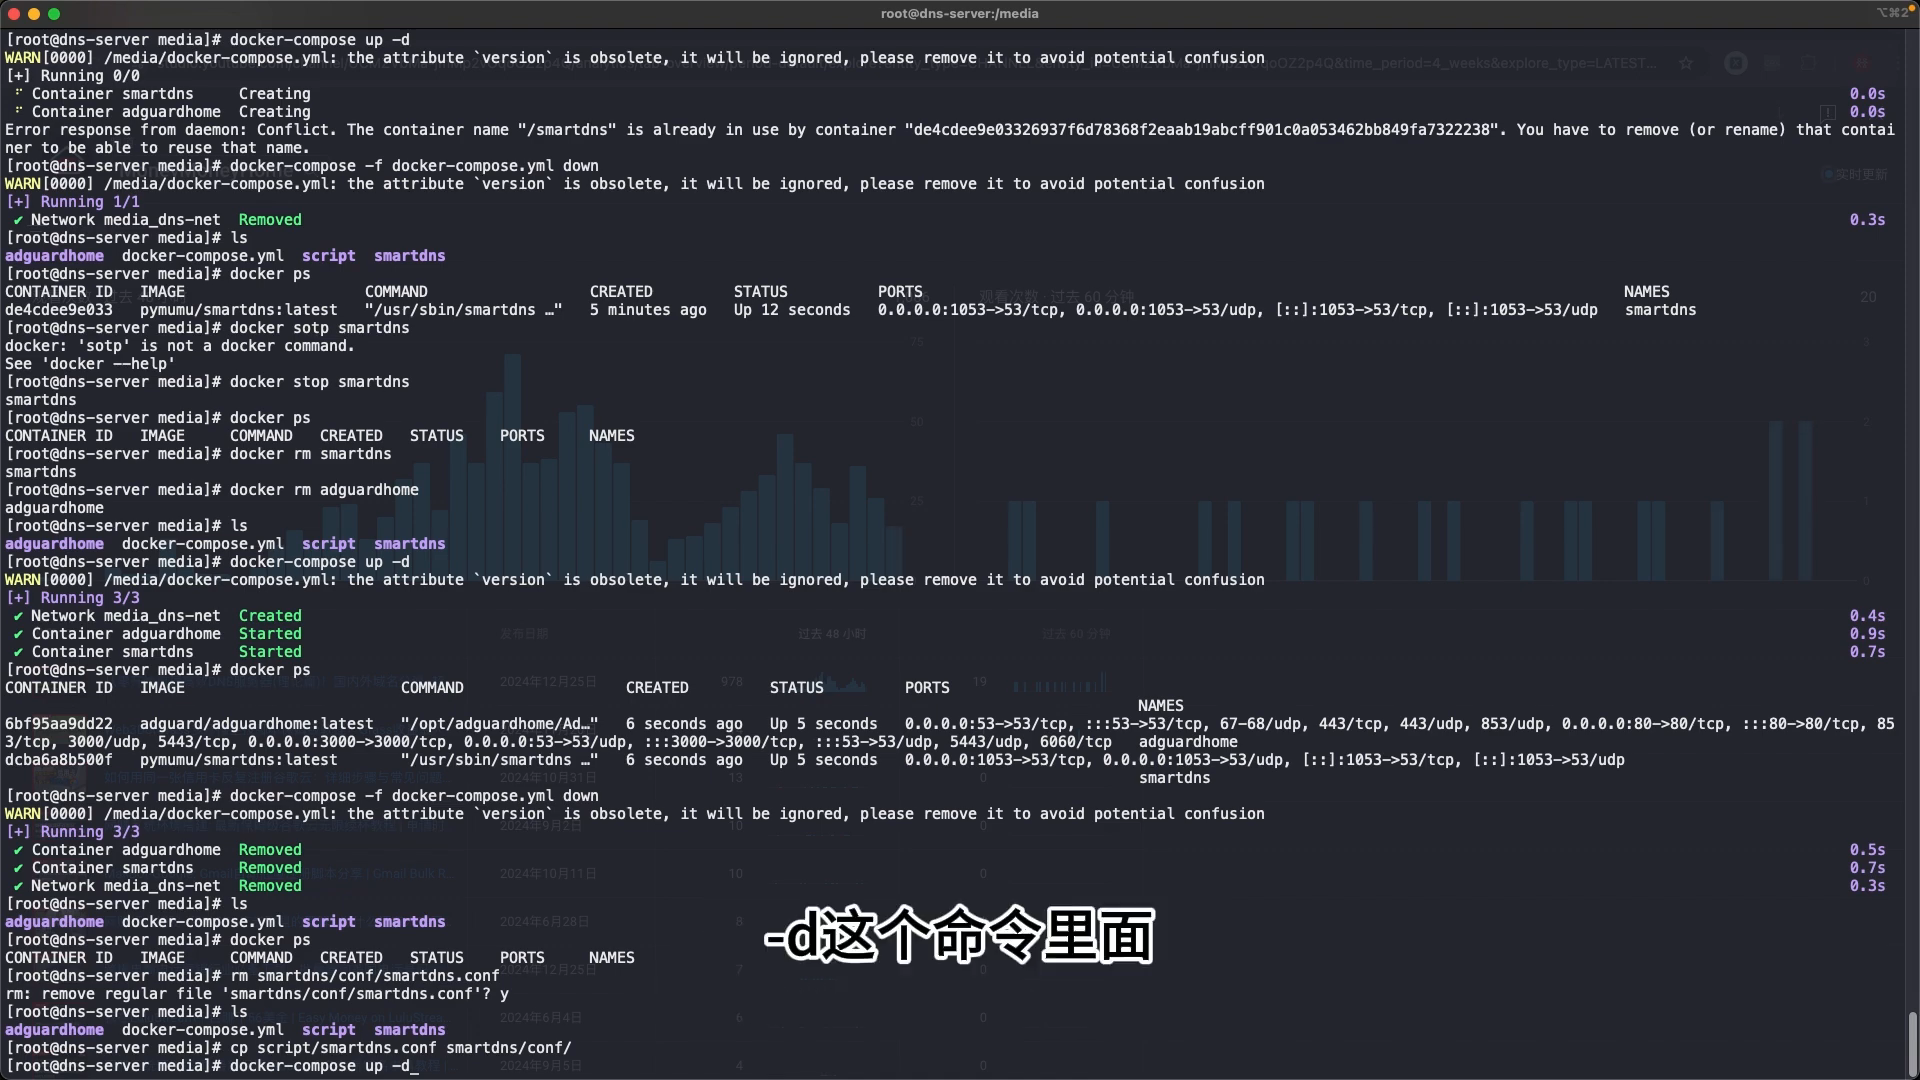This screenshot has width=1920, height=1080.
Task: Click pymumu/smartdns:latest in the de4cdee9e033 row
Action: (239, 310)
